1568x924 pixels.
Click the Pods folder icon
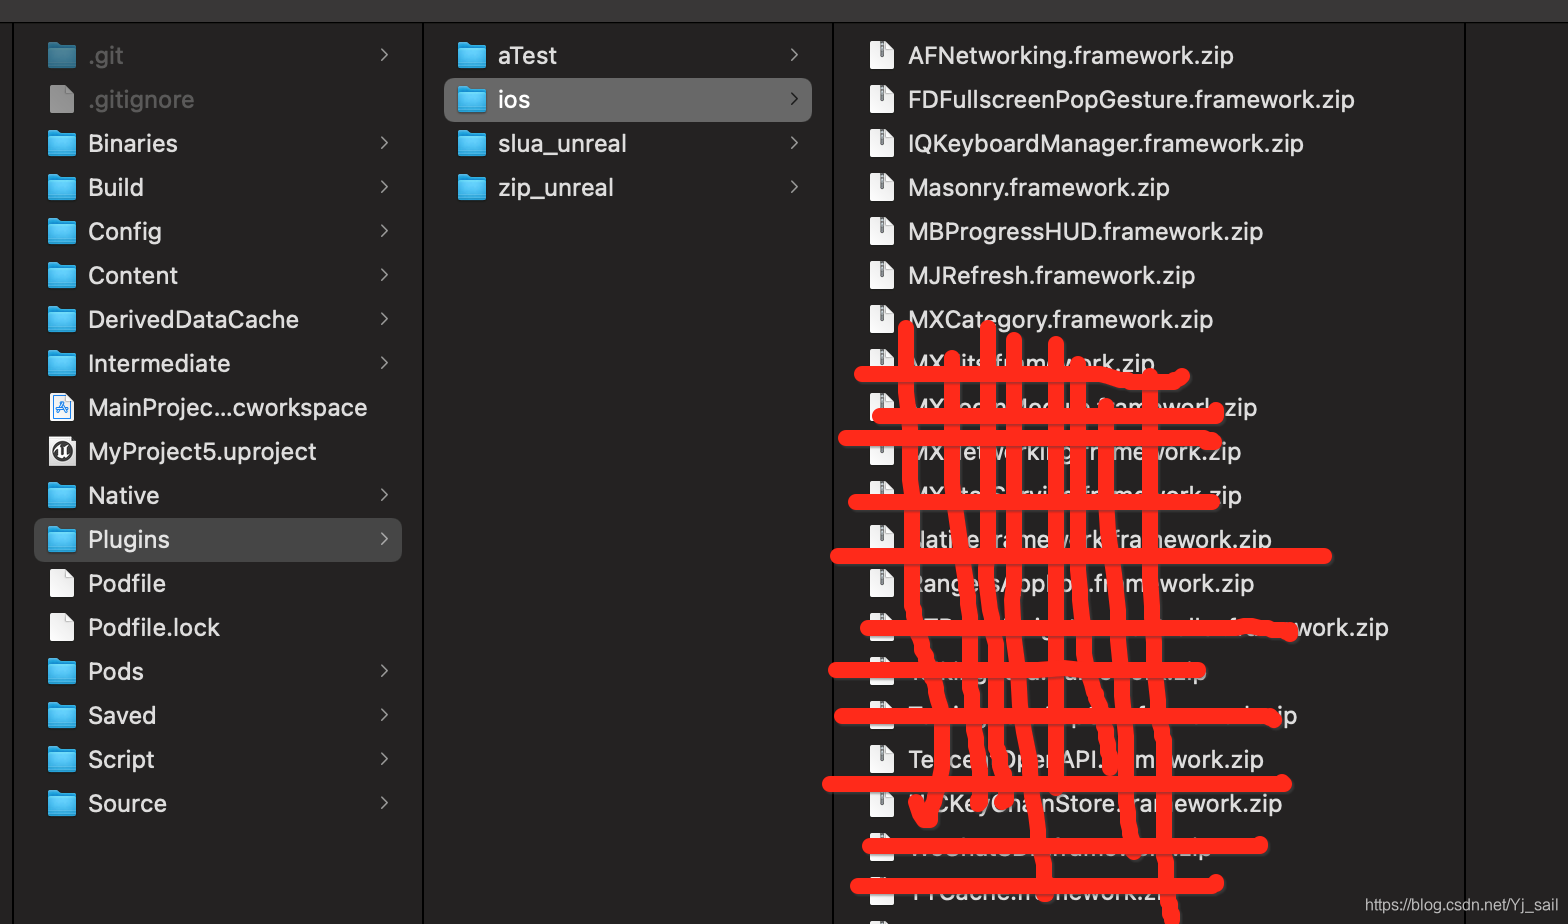(62, 671)
